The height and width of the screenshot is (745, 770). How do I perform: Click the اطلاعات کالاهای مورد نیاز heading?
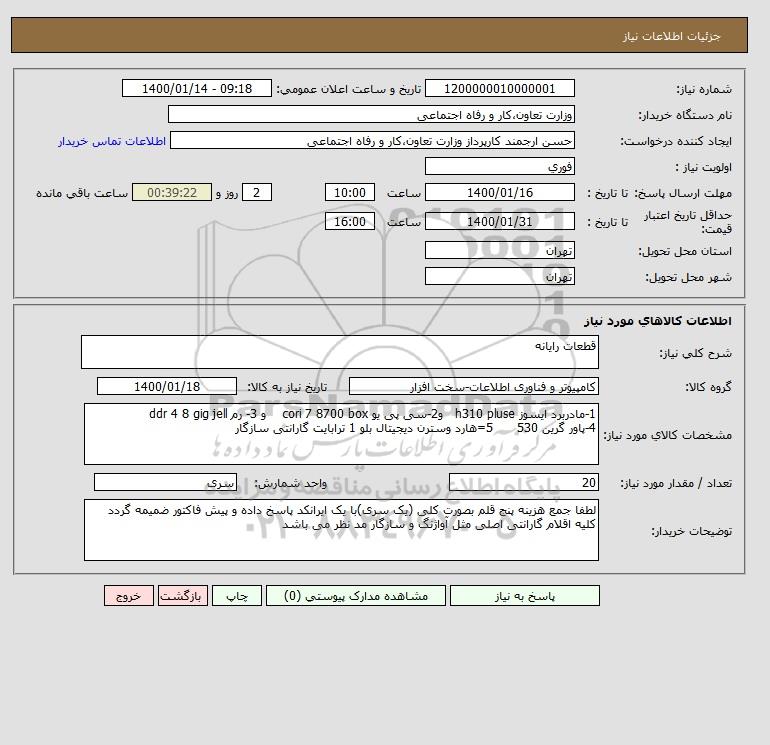point(658,321)
